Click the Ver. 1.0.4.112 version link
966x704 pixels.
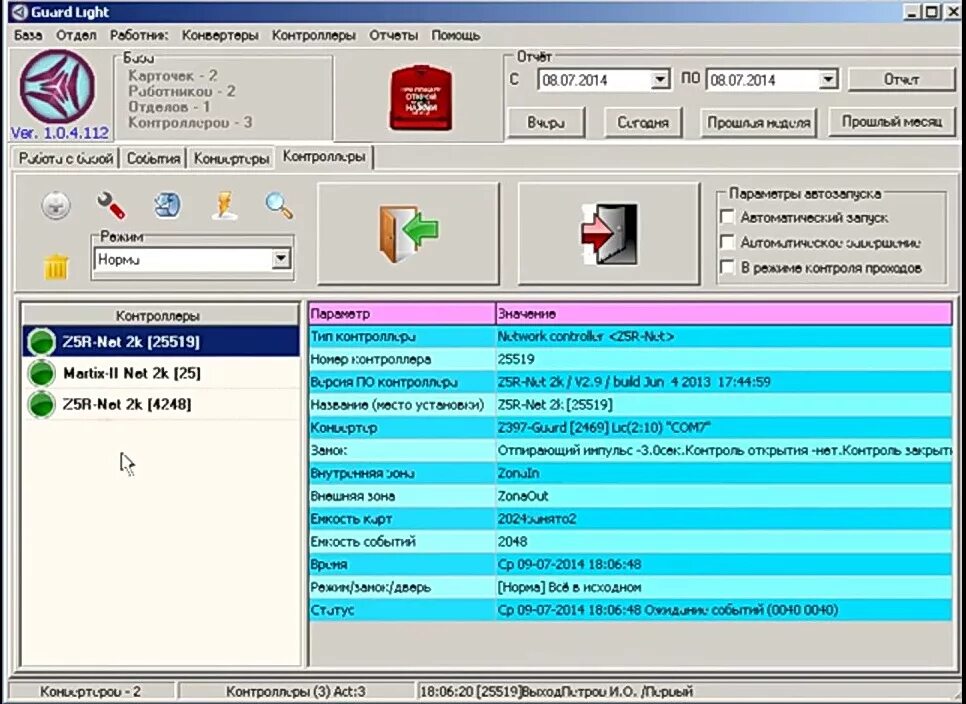[x=60, y=132]
